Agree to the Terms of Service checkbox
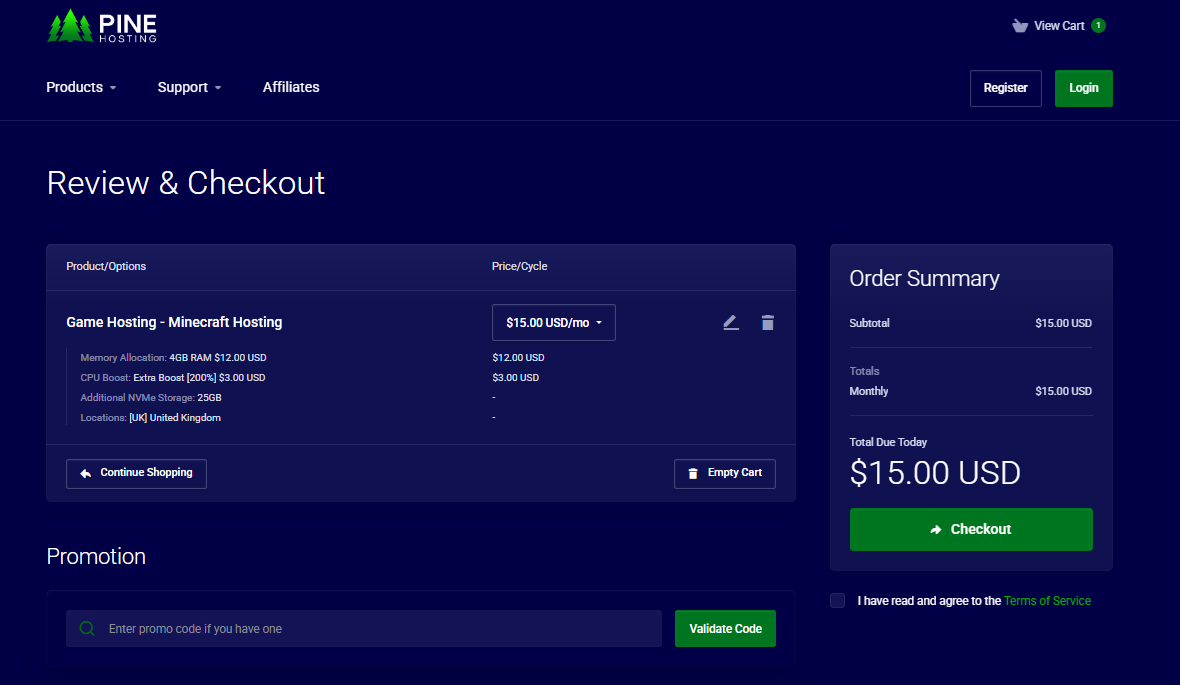The width and height of the screenshot is (1180, 685). (x=838, y=601)
